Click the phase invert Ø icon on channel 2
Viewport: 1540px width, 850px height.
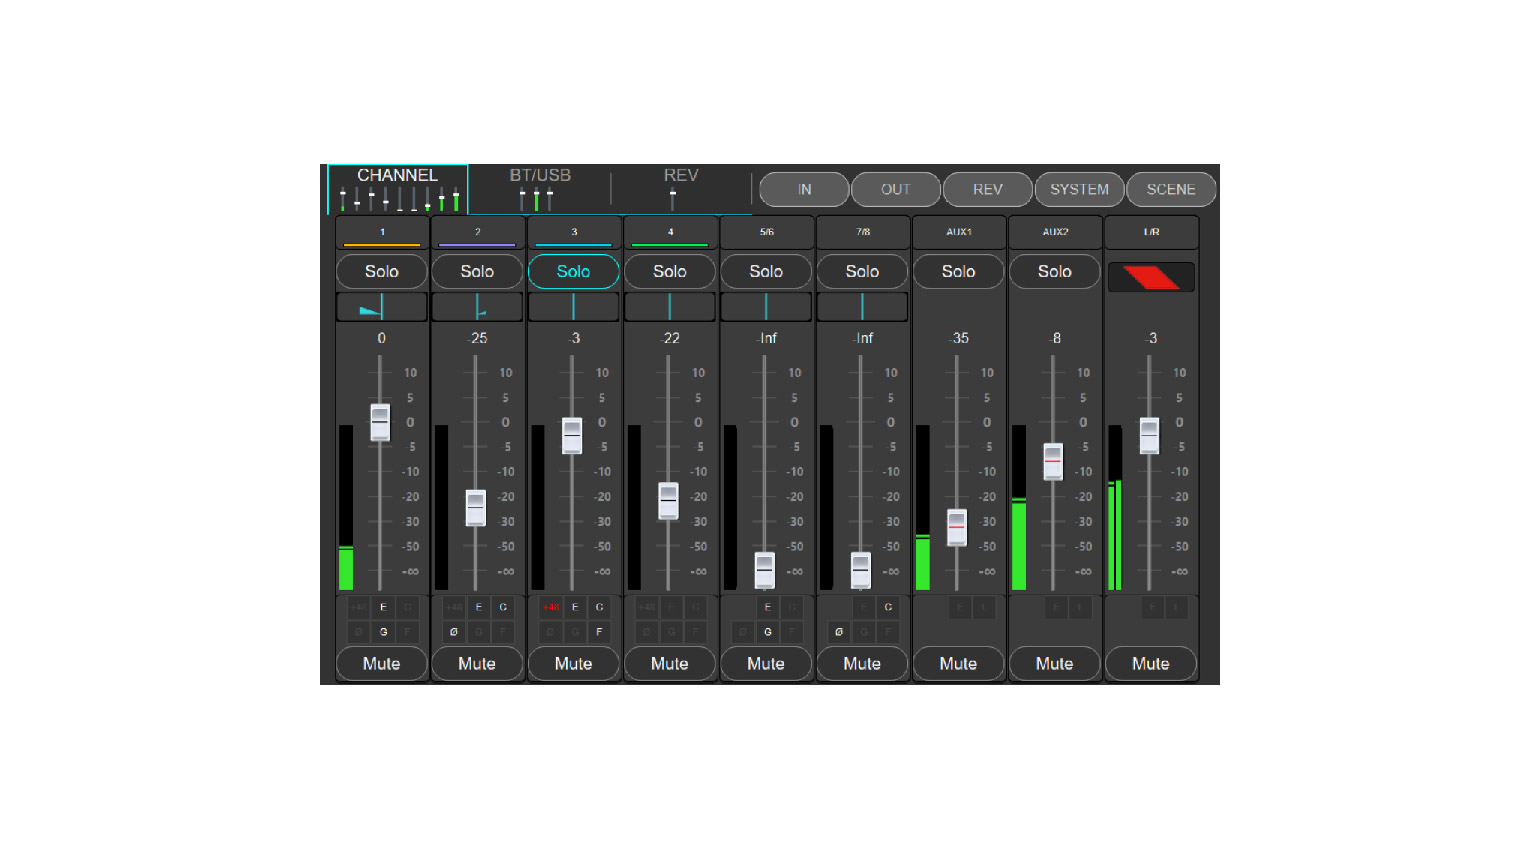coord(454,632)
